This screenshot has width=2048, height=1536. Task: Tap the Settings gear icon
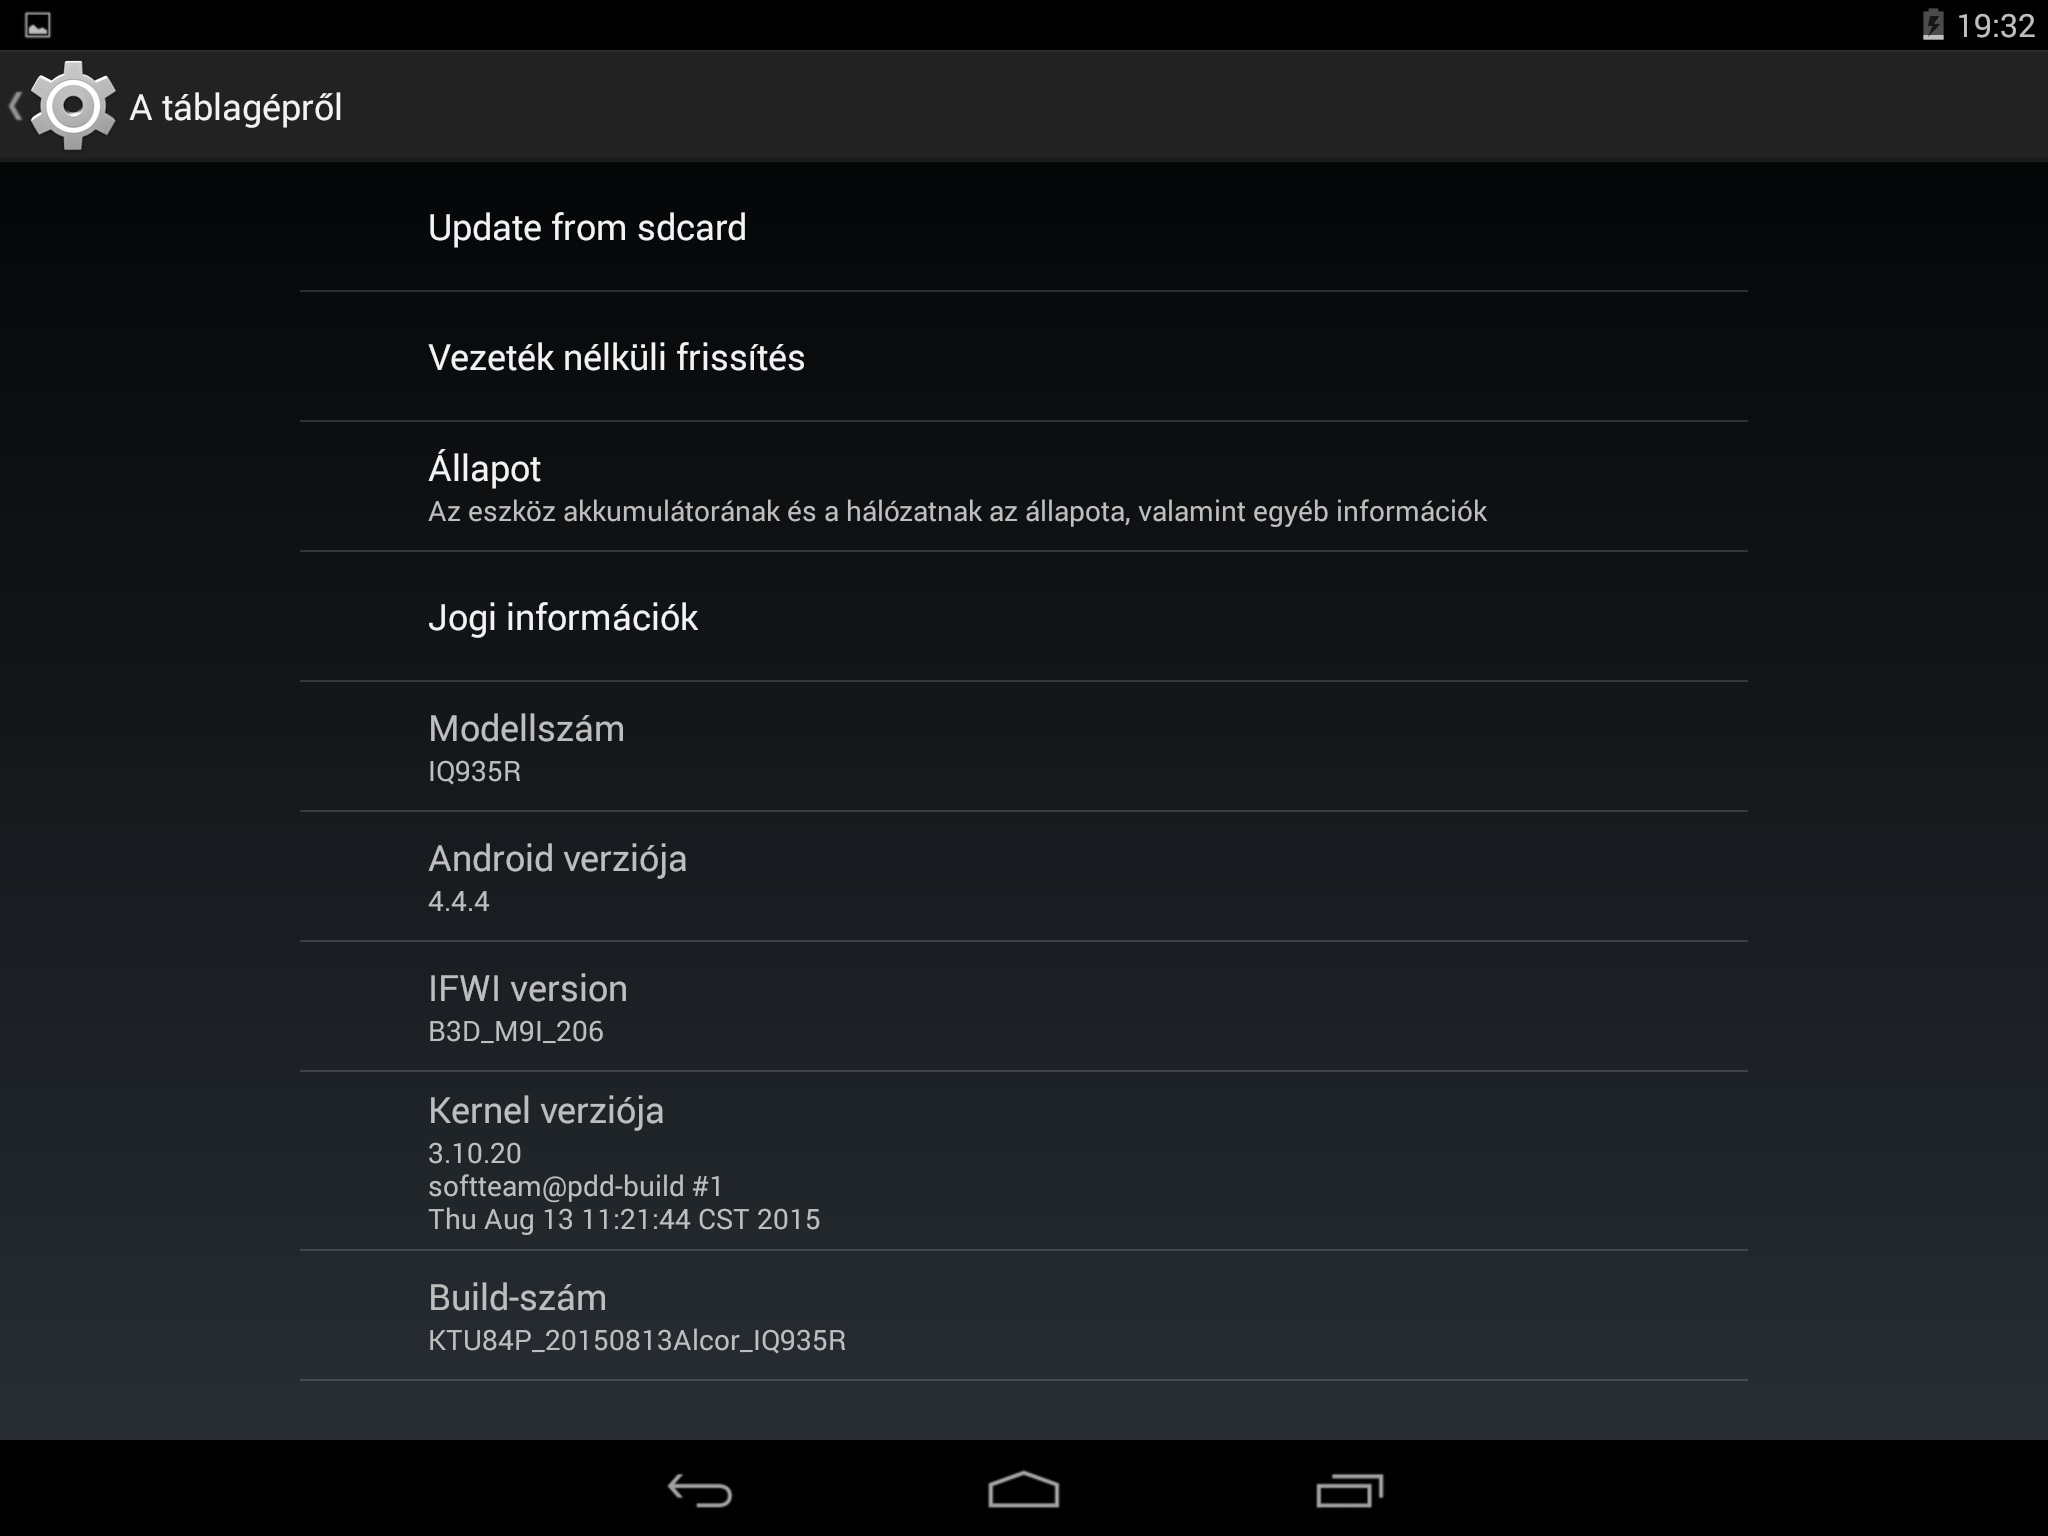(72, 106)
